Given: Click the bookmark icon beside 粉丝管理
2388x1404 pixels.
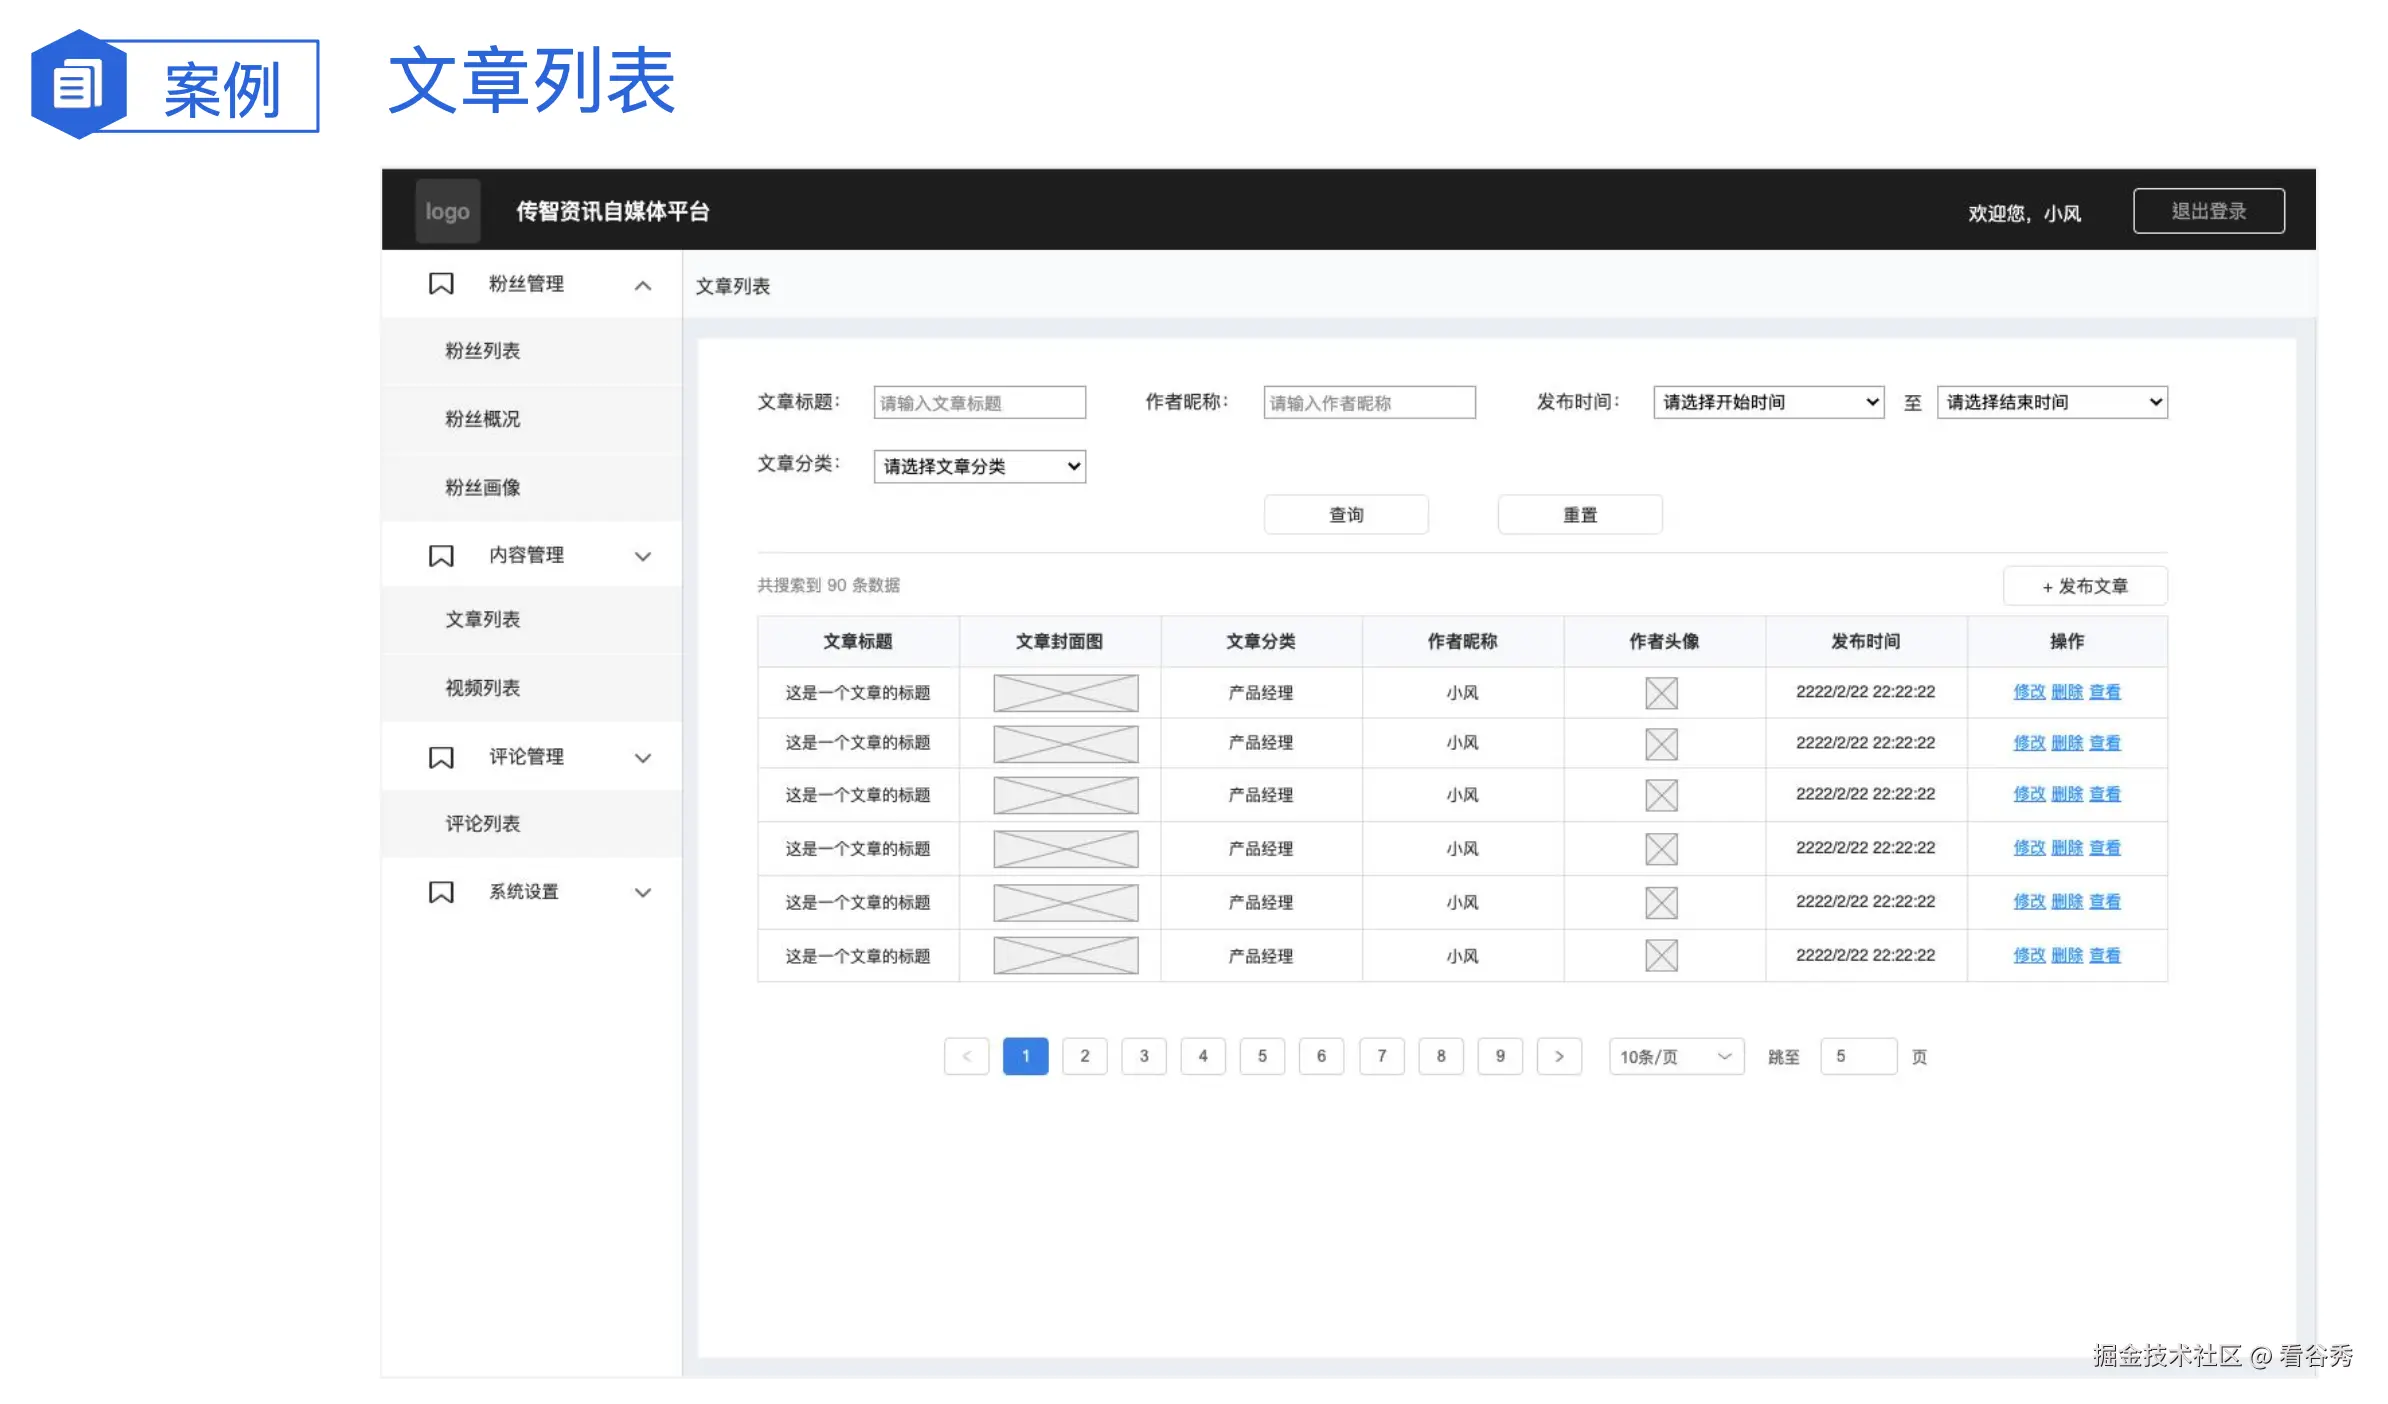Looking at the screenshot, I should [440, 283].
